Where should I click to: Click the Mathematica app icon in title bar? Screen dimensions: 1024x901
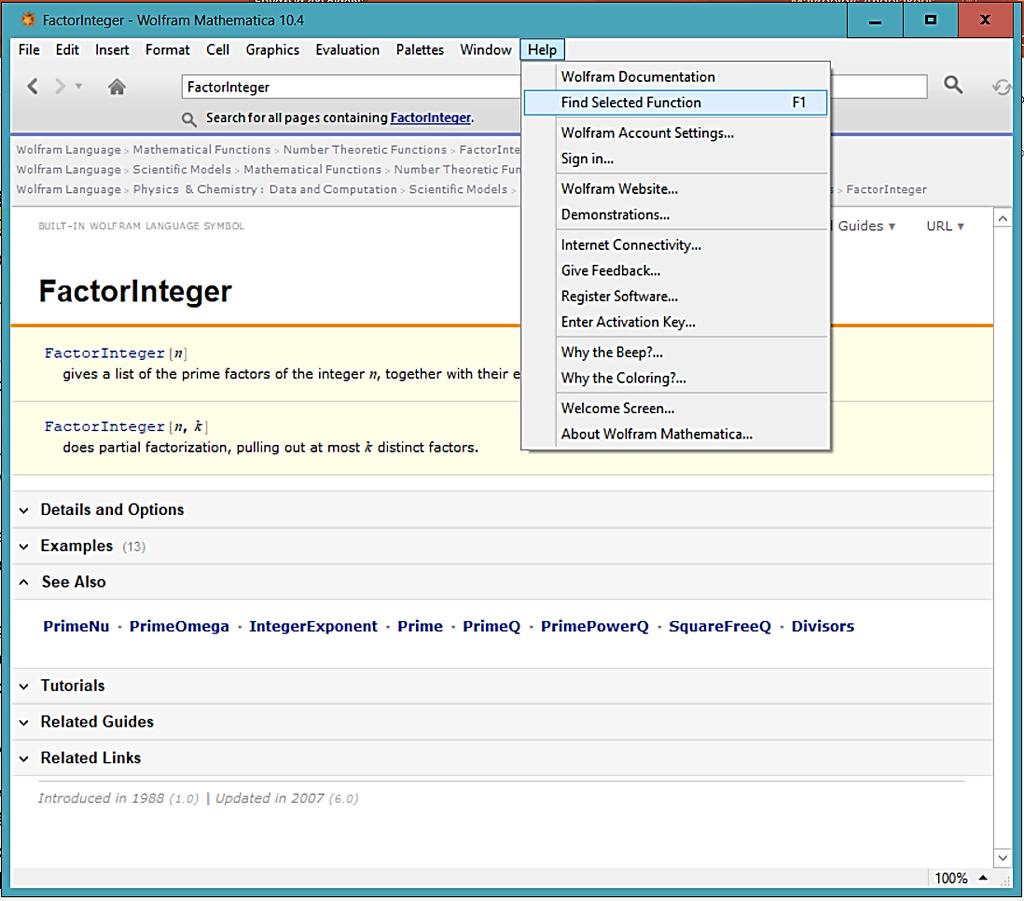coord(28,20)
